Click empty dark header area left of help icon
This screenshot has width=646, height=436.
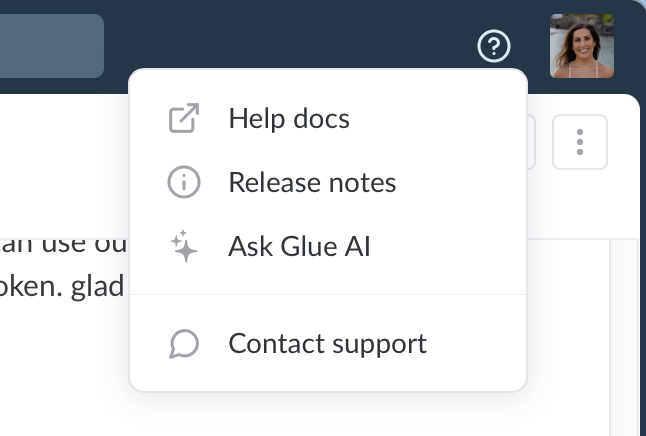click(x=300, y=40)
